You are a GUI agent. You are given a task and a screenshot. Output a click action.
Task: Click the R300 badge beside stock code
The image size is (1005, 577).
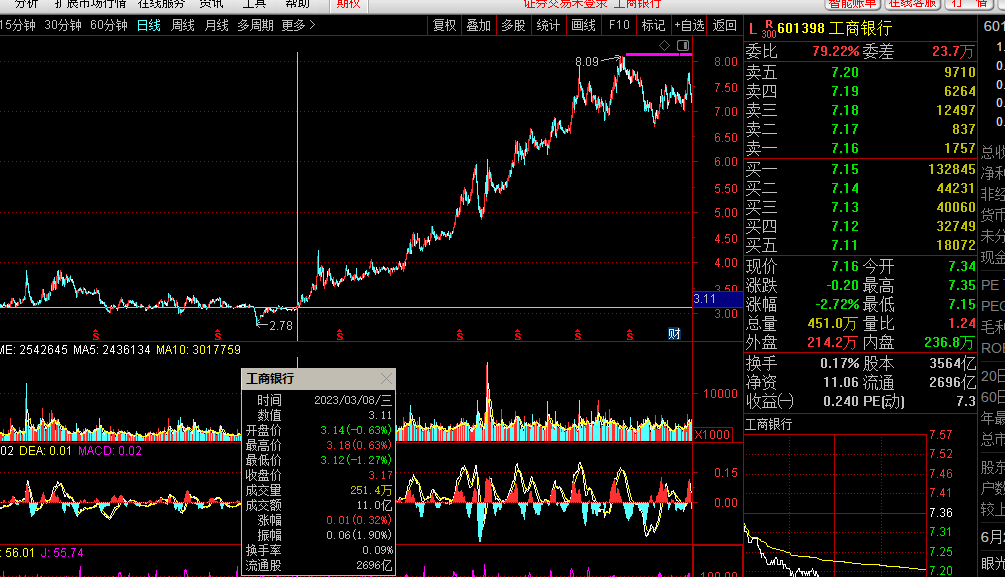pos(768,30)
